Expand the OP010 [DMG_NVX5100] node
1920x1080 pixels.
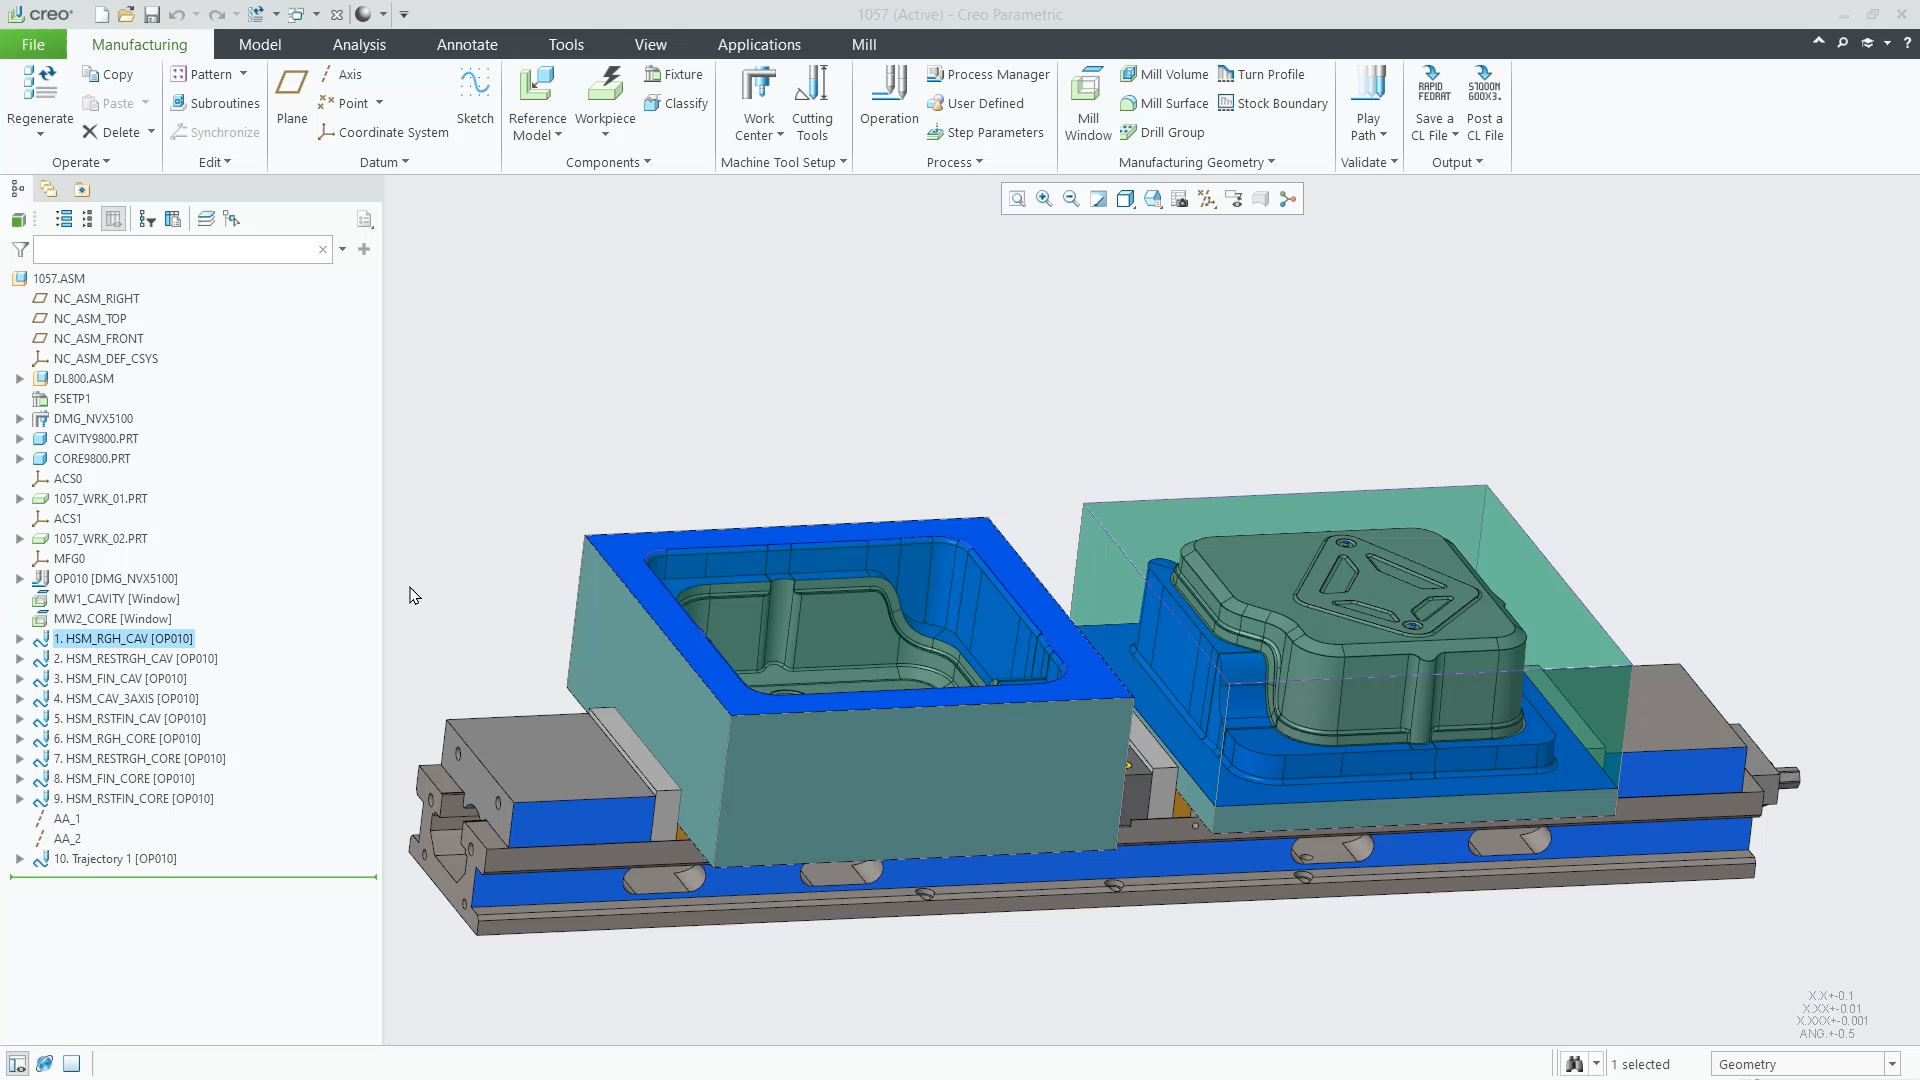point(19,579)
